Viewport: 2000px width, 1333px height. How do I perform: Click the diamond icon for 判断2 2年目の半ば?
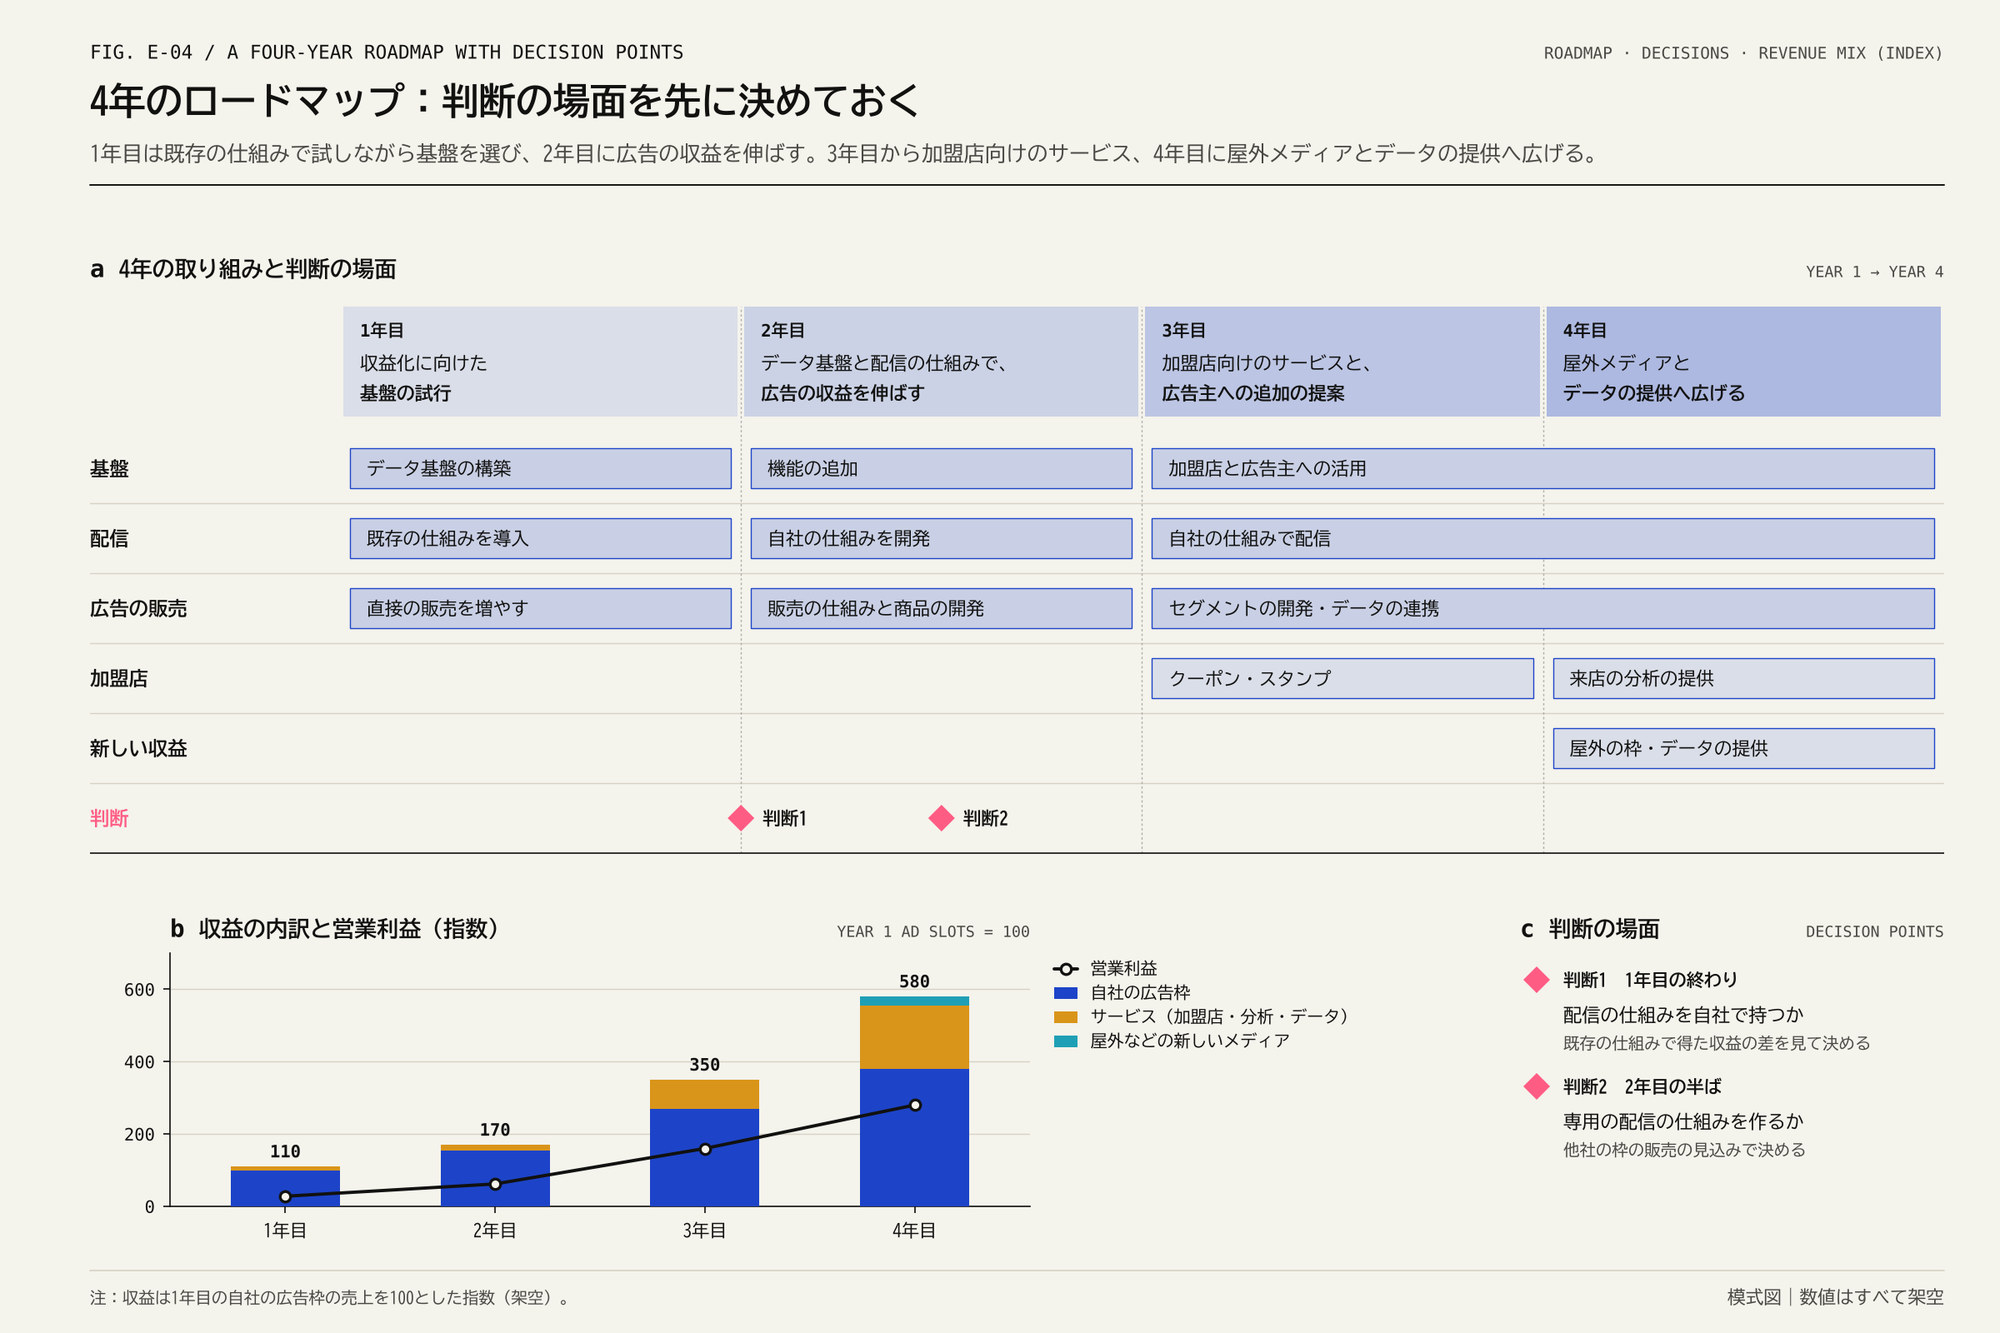pos(1536,1086)
